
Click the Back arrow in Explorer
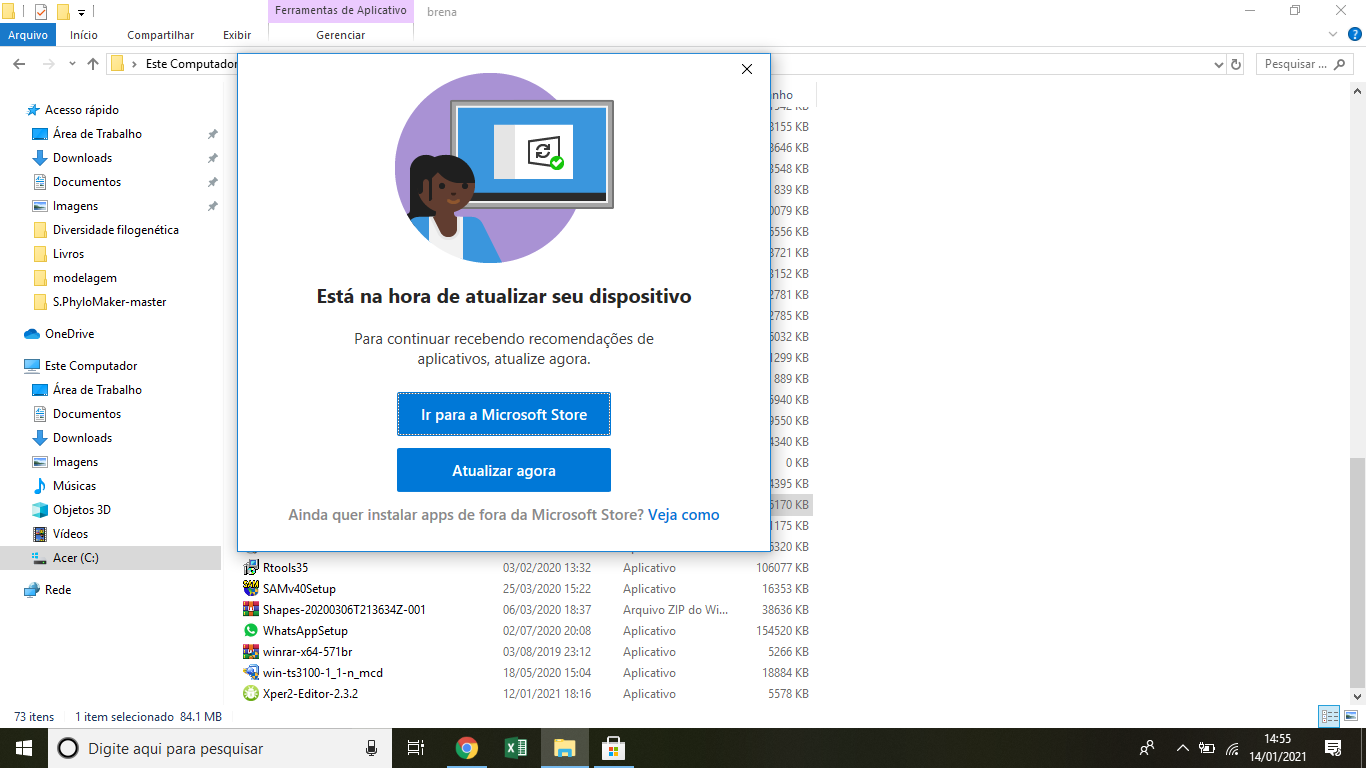[x=18, y=64]
